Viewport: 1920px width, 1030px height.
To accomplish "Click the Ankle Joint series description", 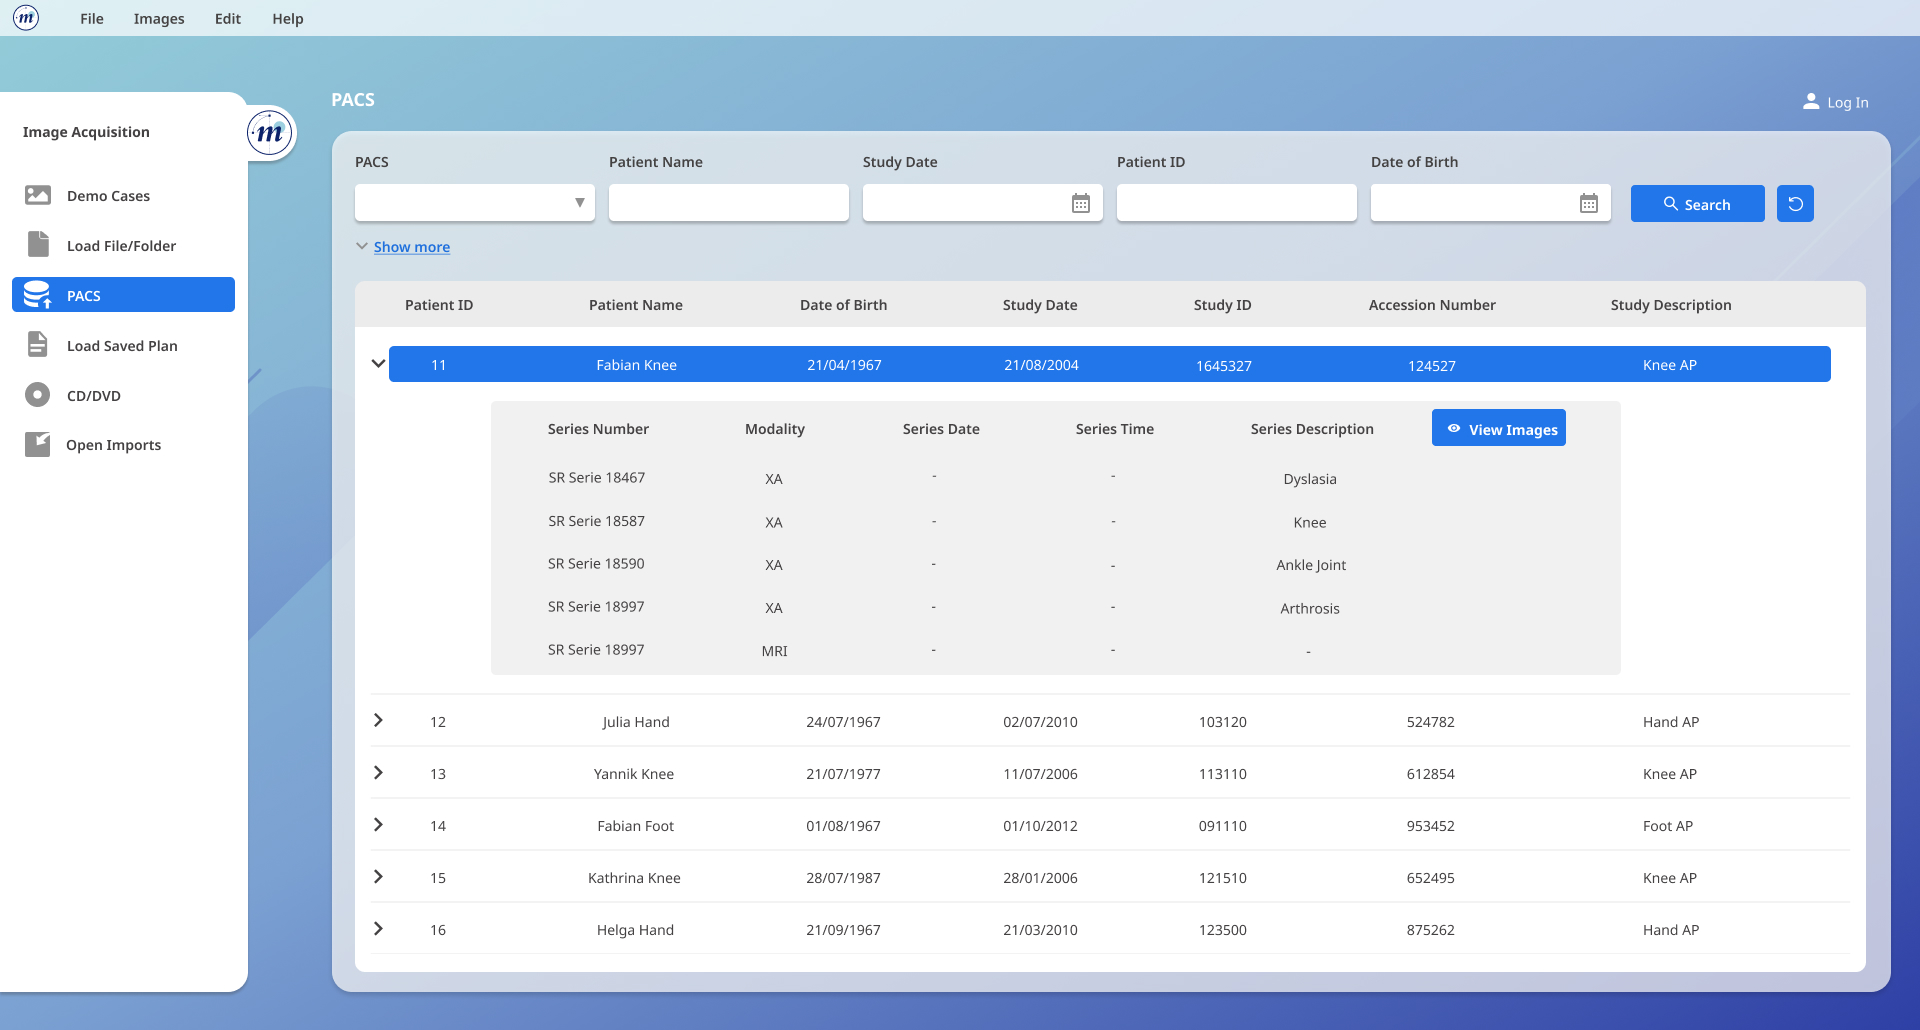I will pyautogui.click(x=1311, y=565).
